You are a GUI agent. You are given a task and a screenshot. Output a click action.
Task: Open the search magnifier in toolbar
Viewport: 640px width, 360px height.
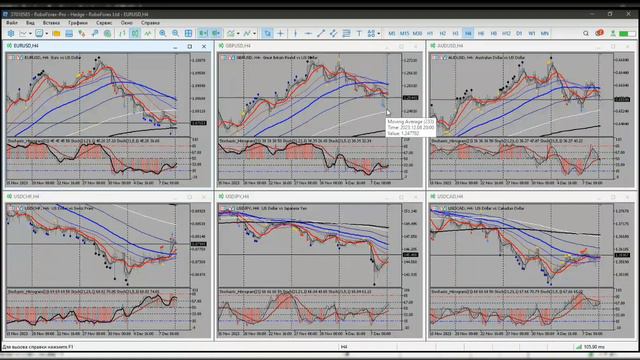[586, 33]
